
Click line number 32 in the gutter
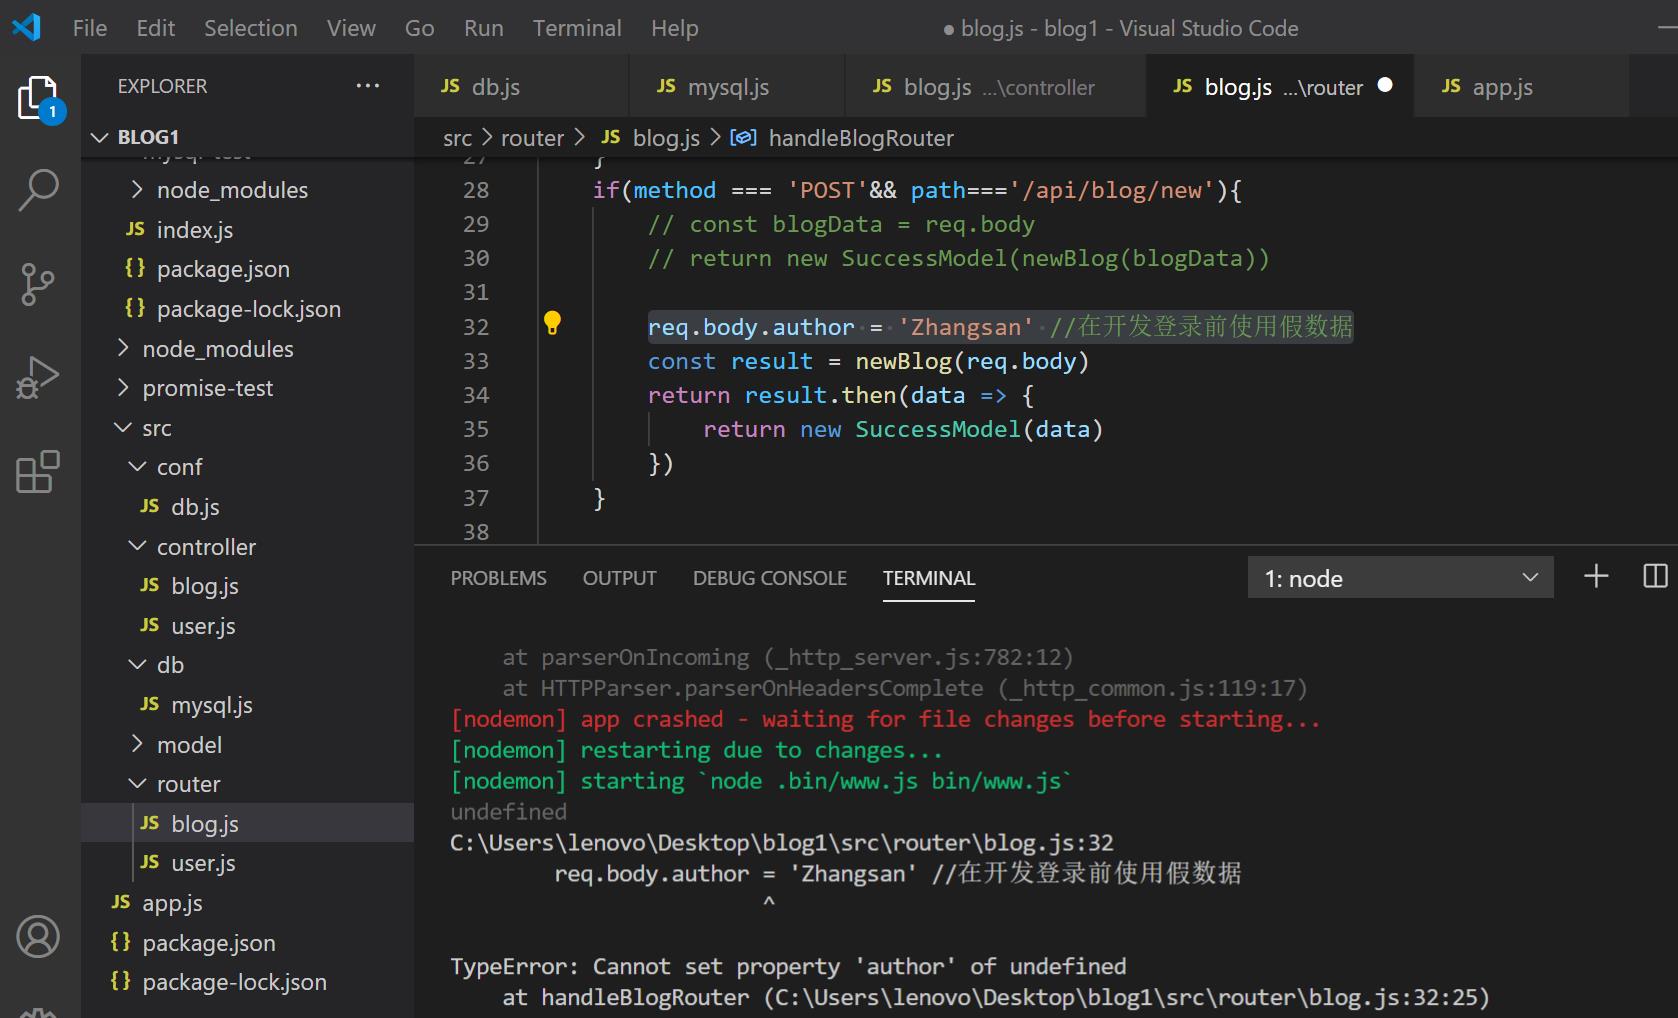(476, 327)
